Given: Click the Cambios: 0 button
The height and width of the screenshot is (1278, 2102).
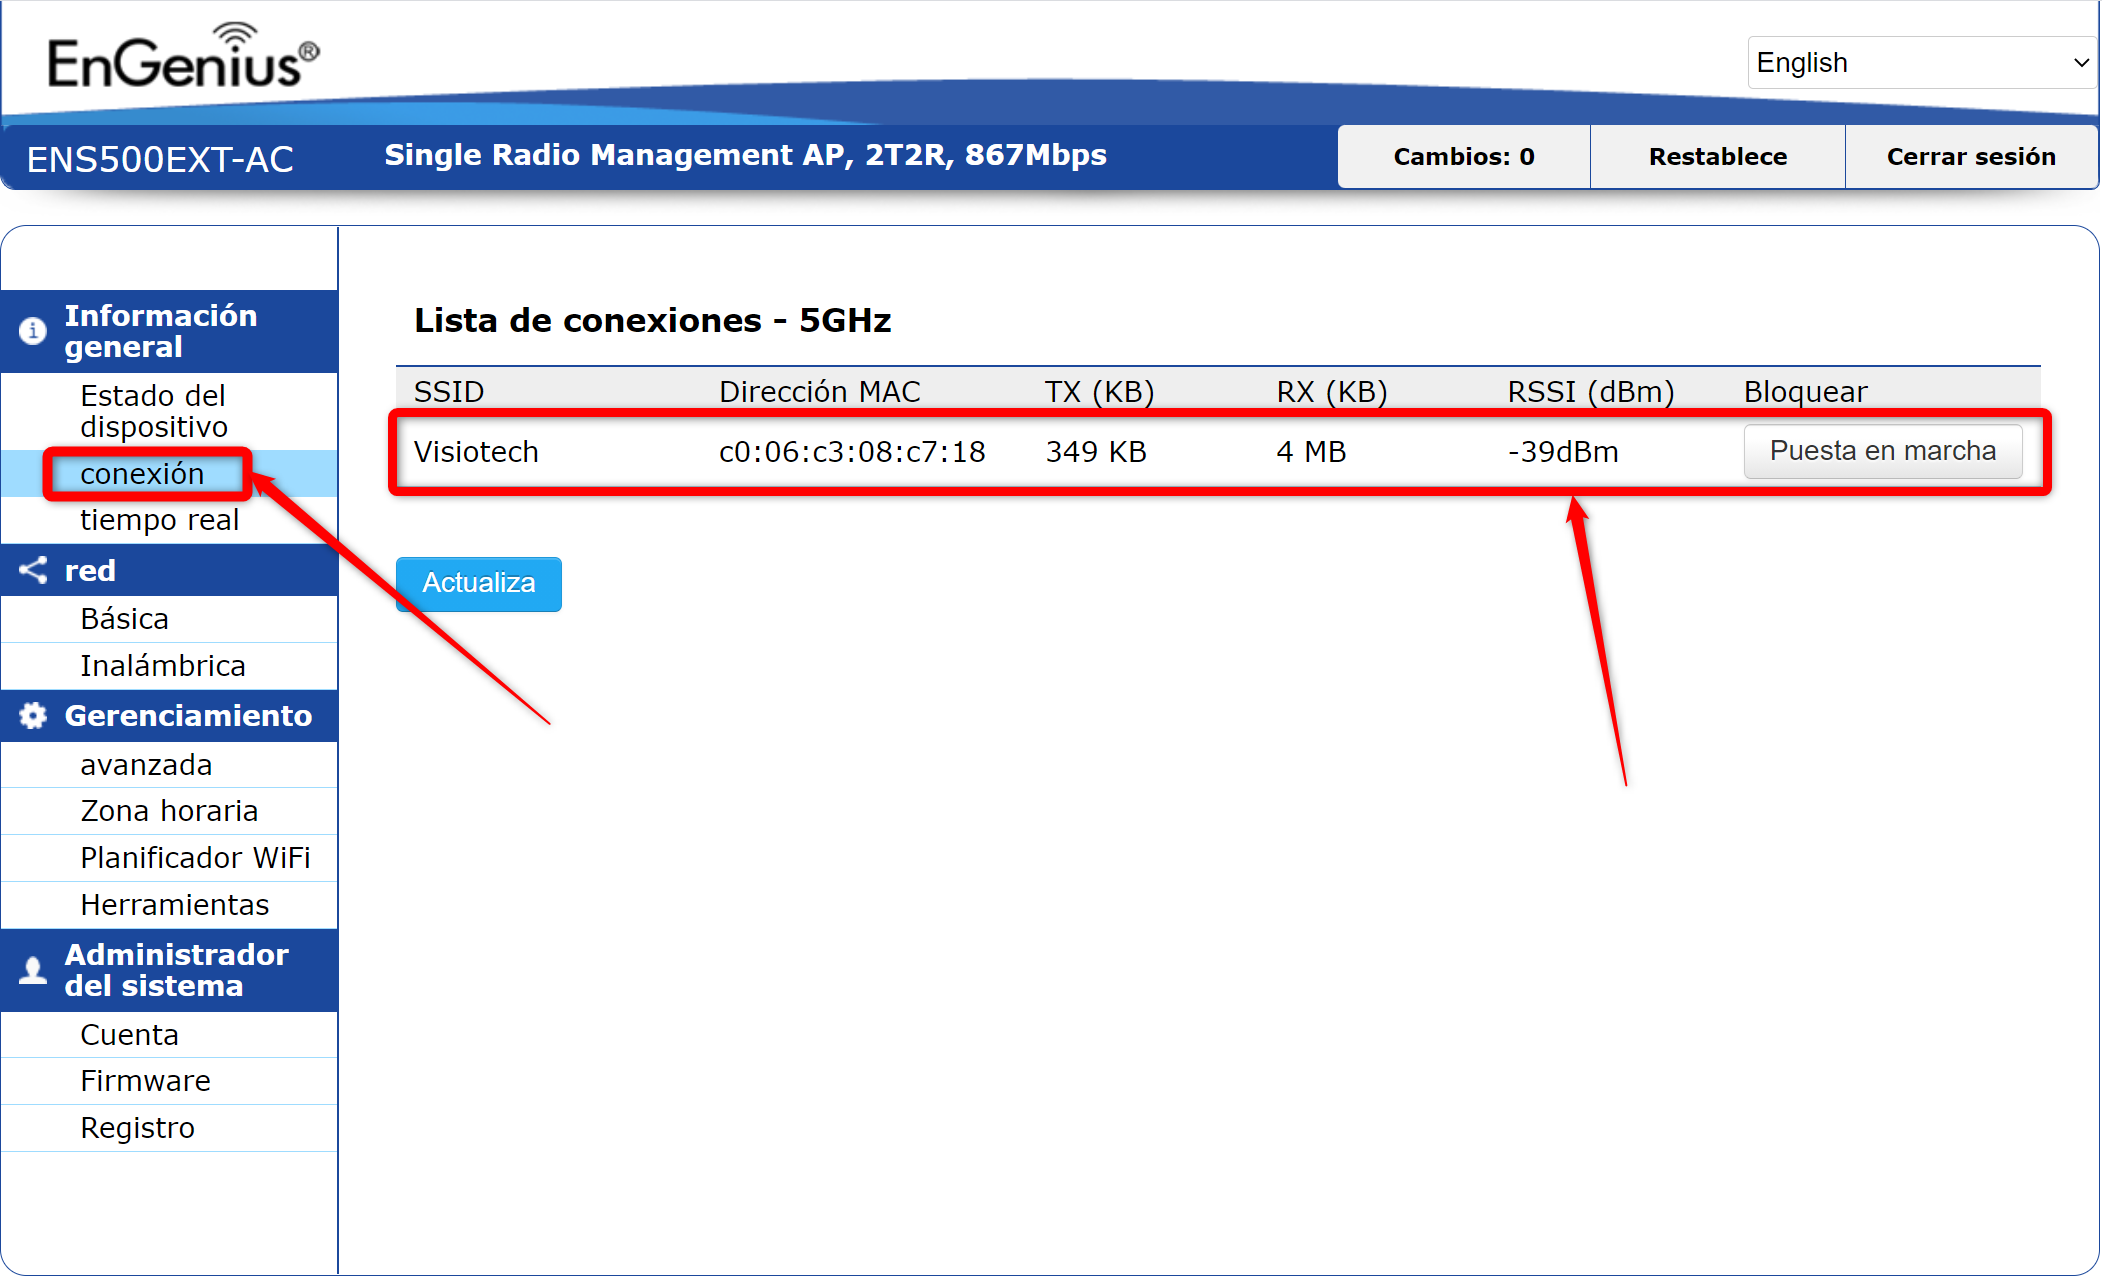Looking at the screenshot, I should (1464, 157).
